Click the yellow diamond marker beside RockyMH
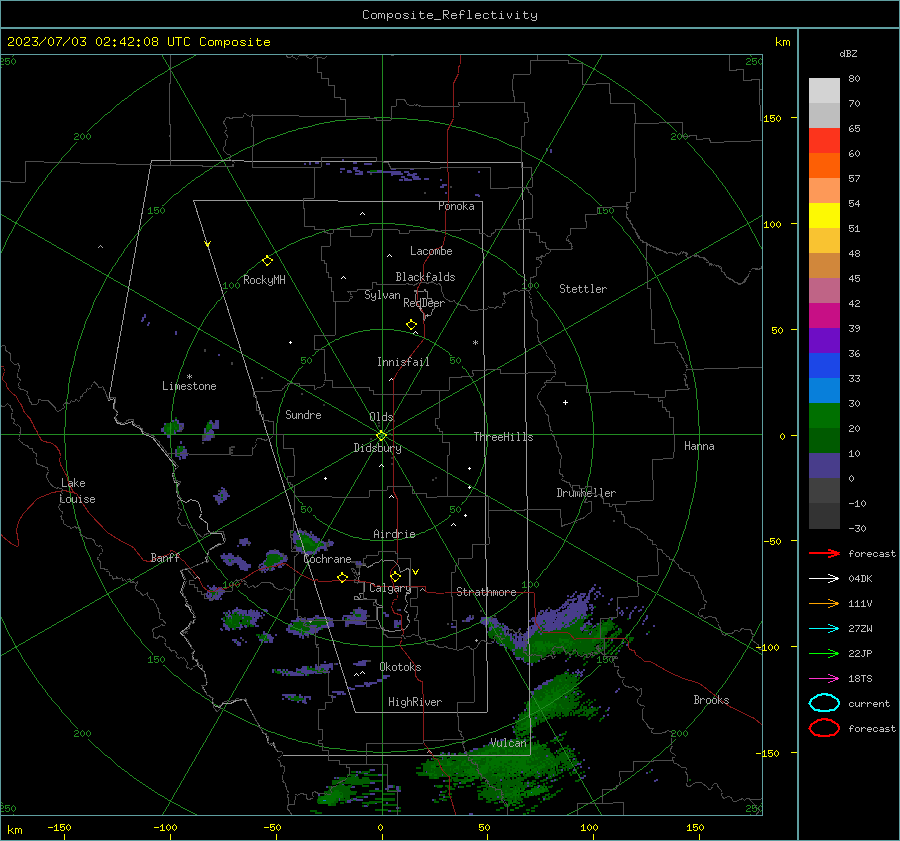Image resolution: width=900 pixels, height=841 pixels. [x=267, y=261]
